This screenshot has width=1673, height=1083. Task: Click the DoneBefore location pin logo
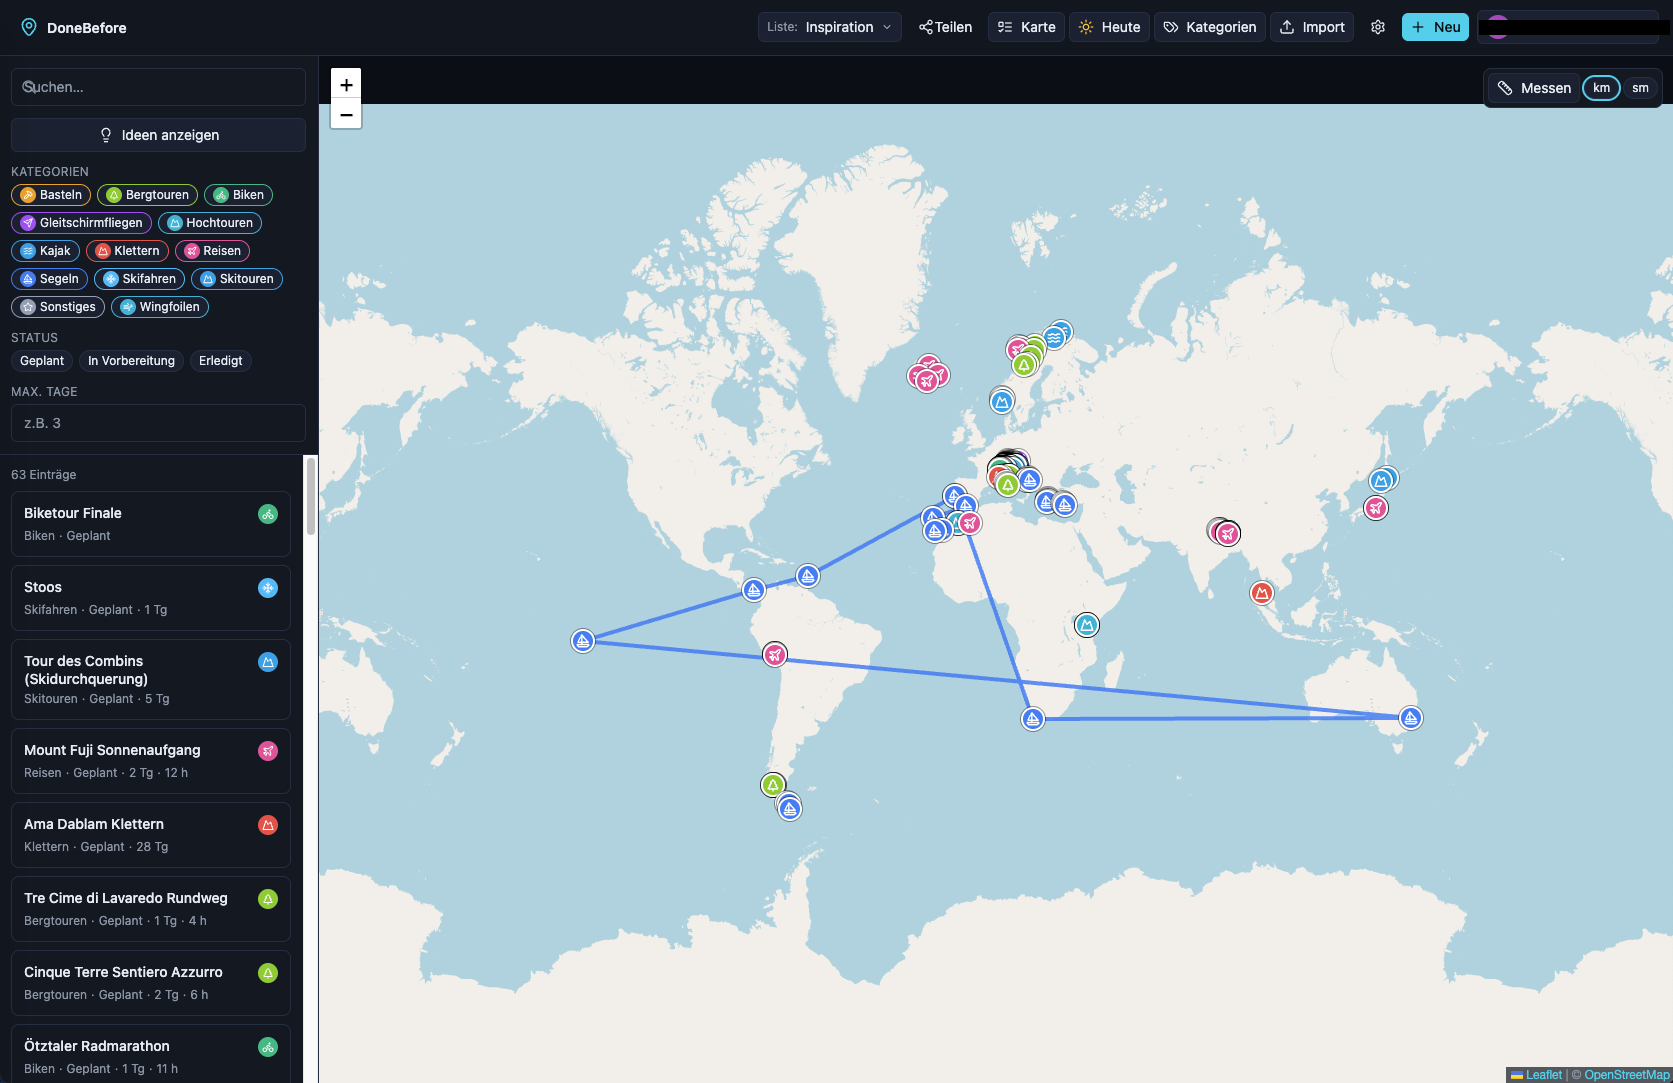pos(29,27)
